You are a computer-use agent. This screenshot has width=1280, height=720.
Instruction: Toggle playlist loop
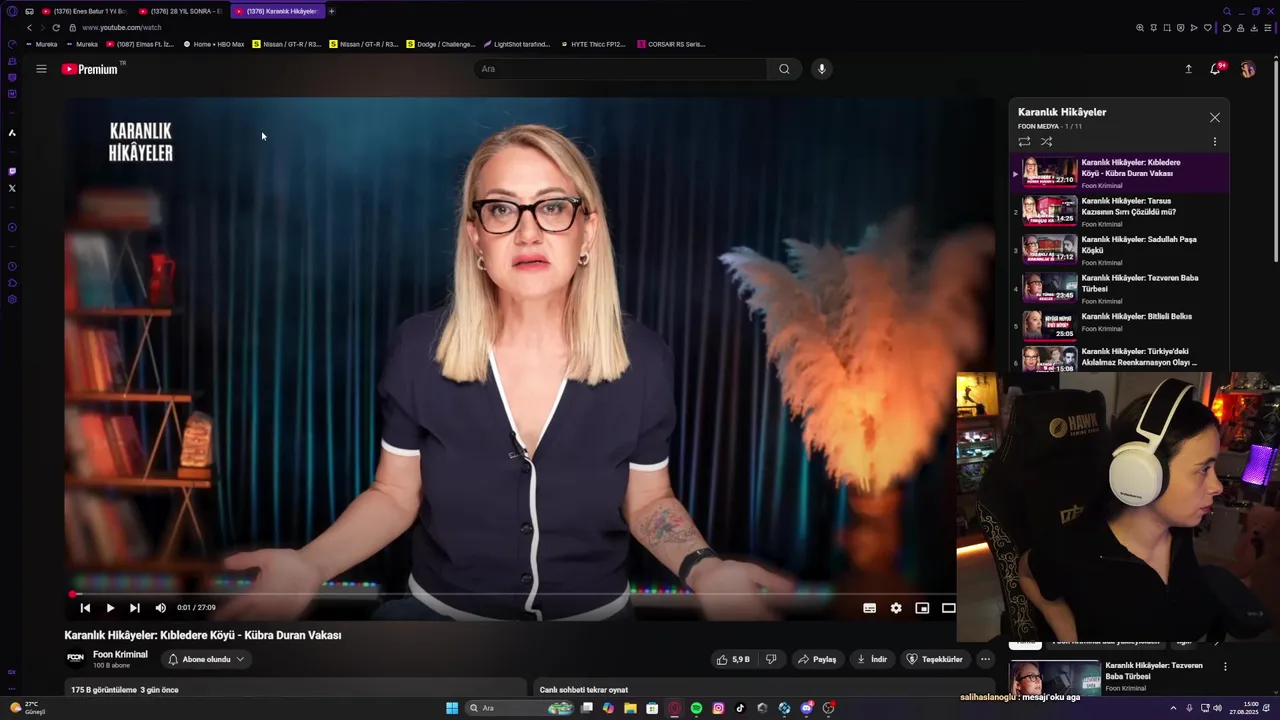coord(1024,142)
